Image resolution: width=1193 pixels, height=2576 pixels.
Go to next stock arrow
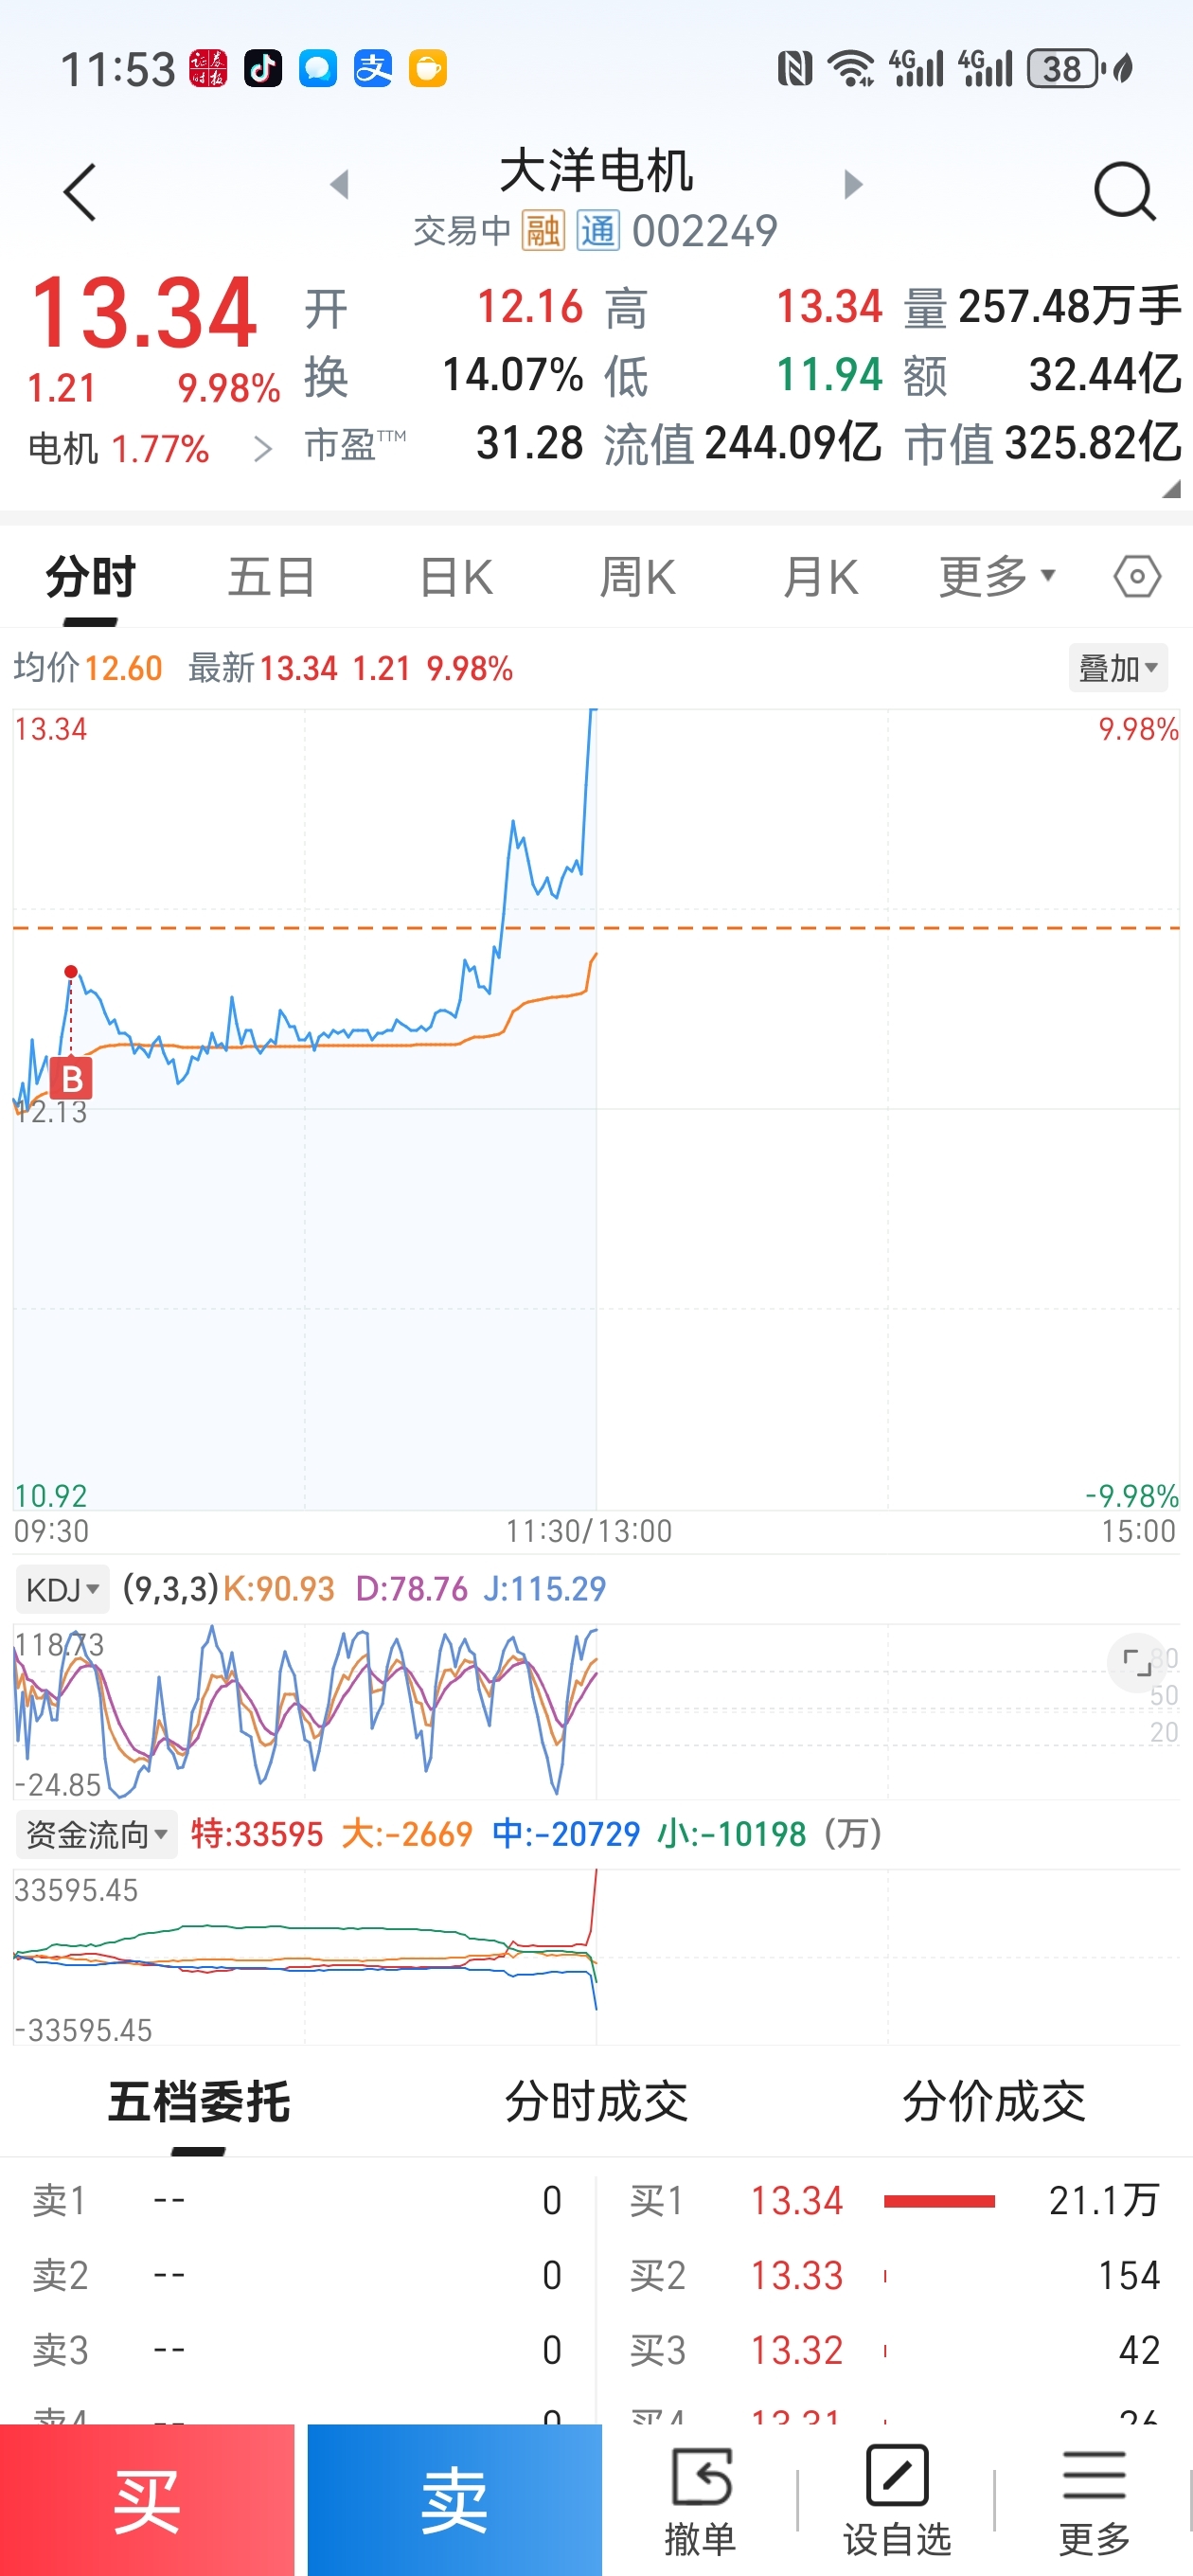[852, 184]
